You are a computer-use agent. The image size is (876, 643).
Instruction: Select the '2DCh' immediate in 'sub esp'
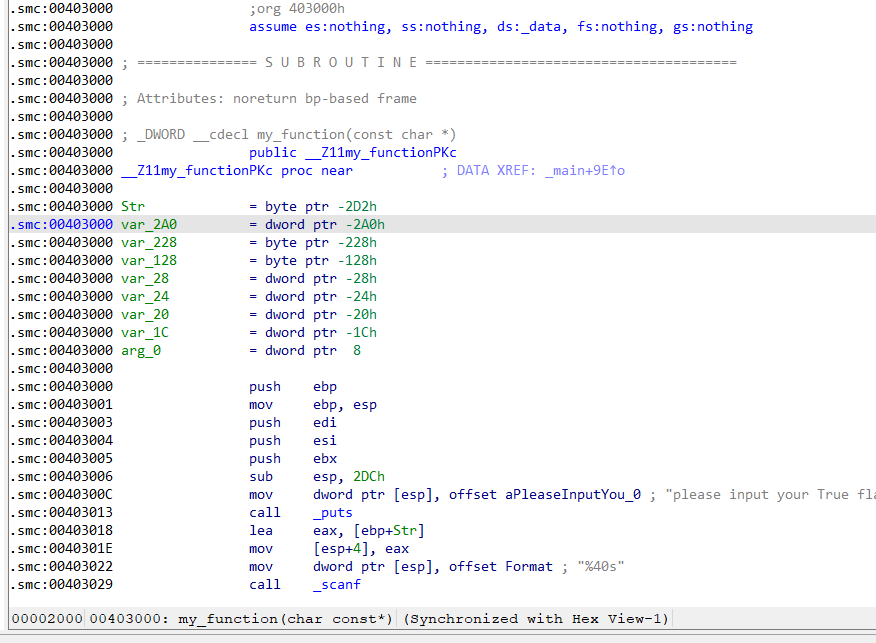pos(369,476)
